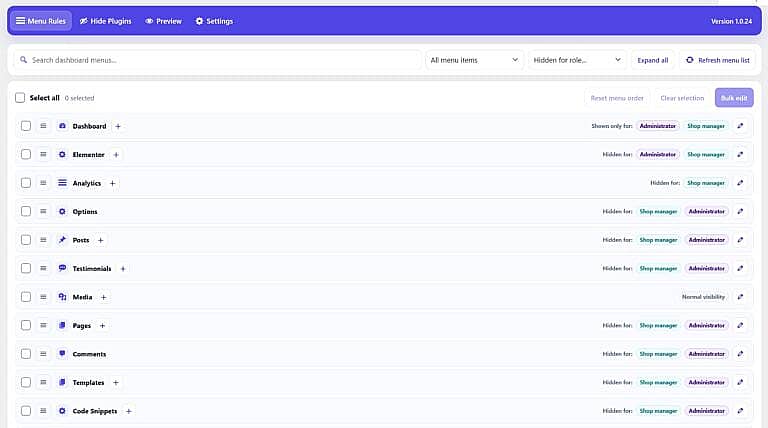Screen dimensions: 768x428
Task: Edit the Pages rule with pencil icon
Action: pyautogui.click(x=740, y=325)
